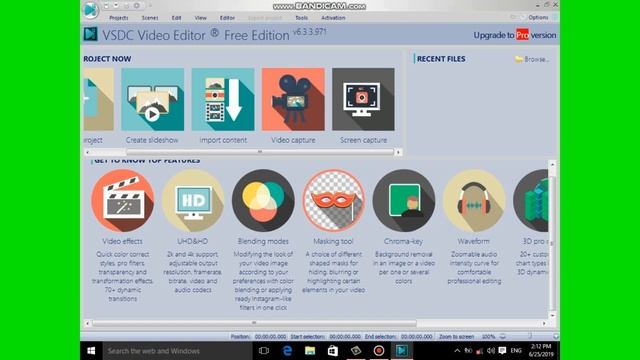
Task: Click the ENG language indicator
Action: pos(516,351)
